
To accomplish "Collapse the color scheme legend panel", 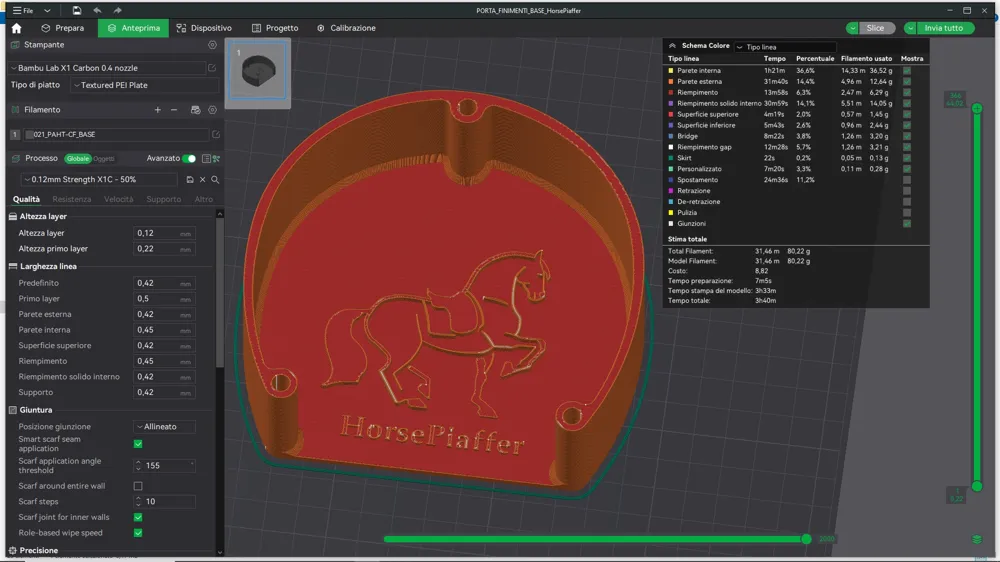I will pyautogui.click(x=672, y=46).
